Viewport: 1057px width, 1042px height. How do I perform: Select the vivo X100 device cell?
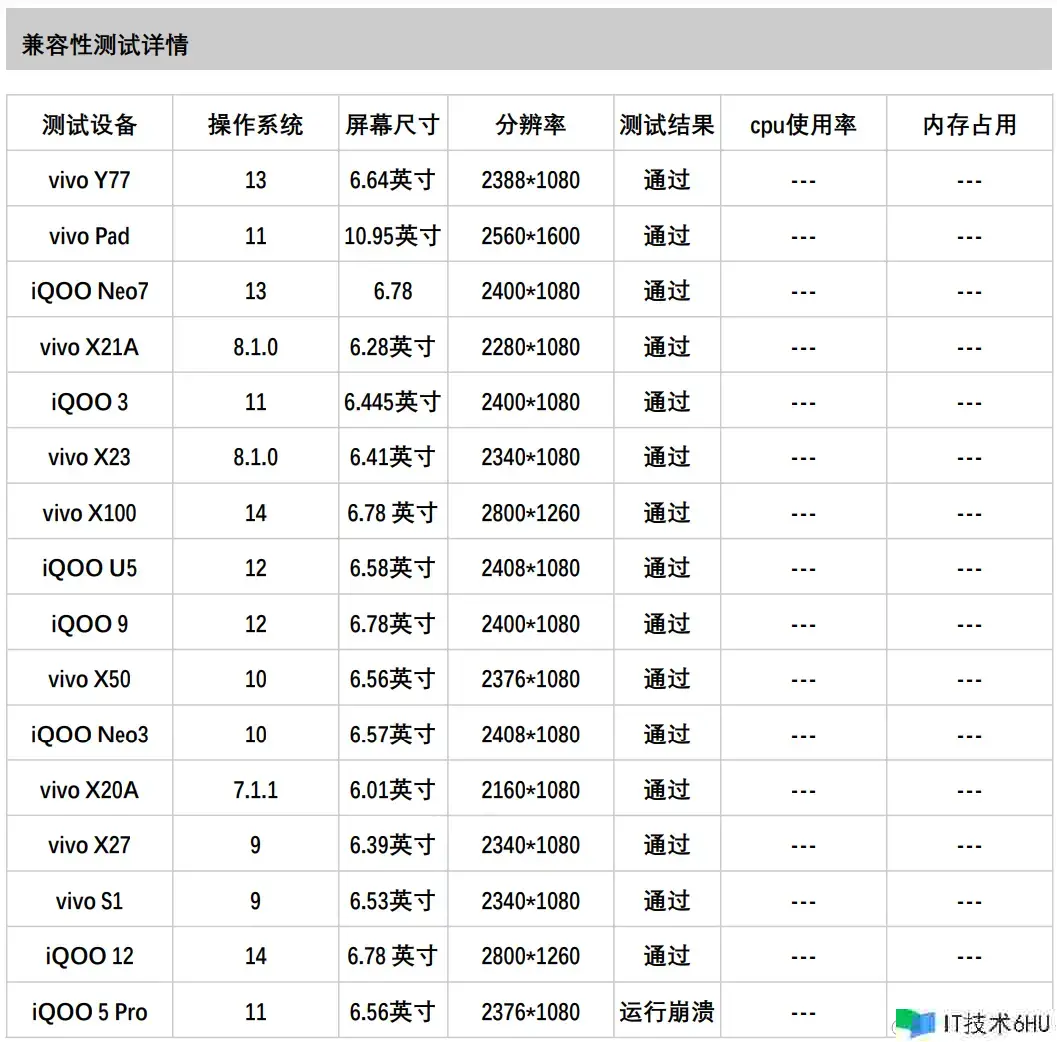pyautogui.click(x=89, y=514)
